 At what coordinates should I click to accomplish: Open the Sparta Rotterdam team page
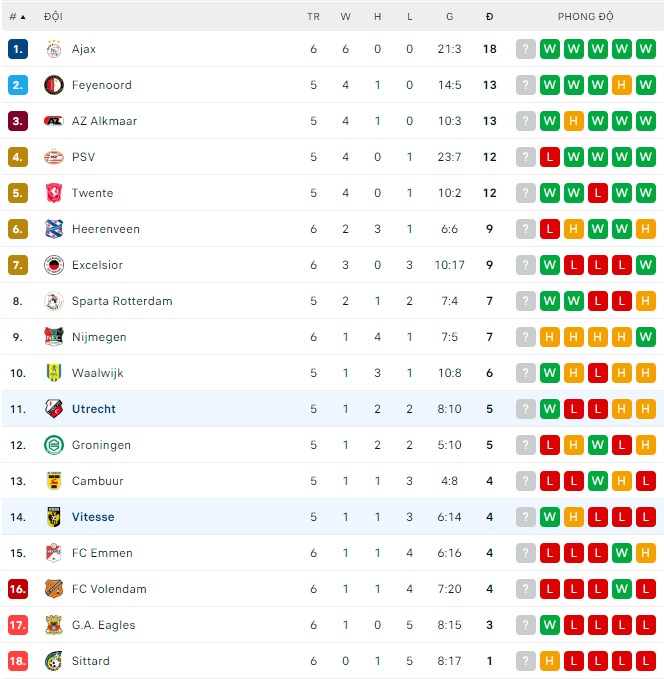(x=122, y=301)
